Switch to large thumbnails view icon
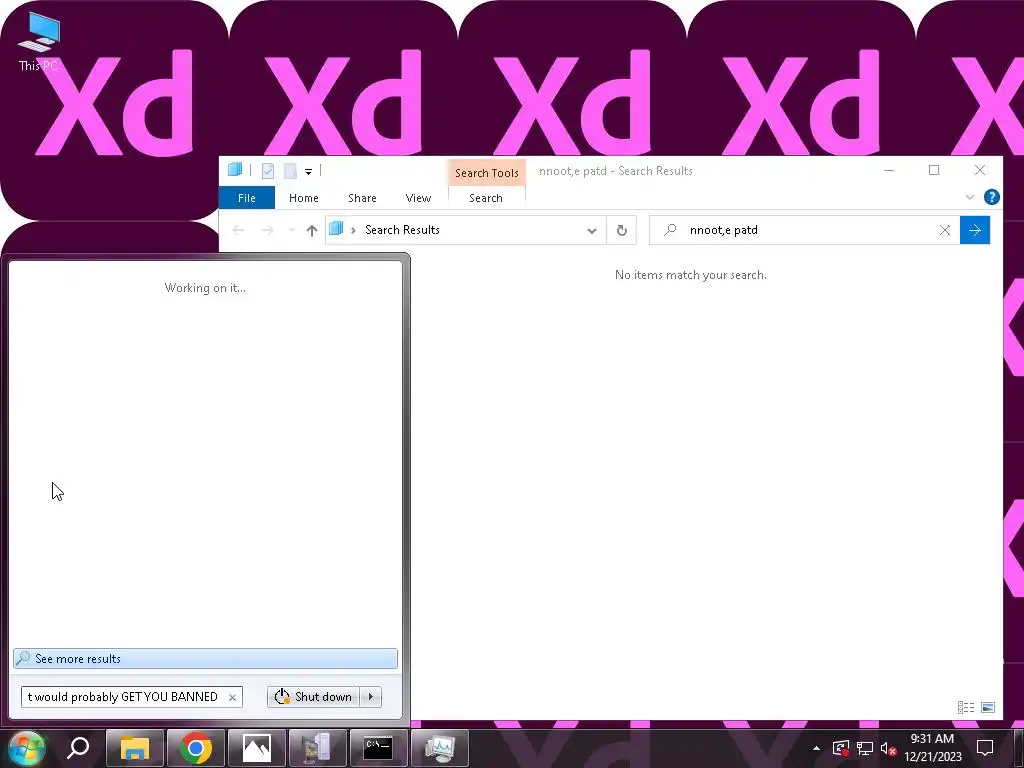Screen dimensions: 1024x768 coord(988,707)
